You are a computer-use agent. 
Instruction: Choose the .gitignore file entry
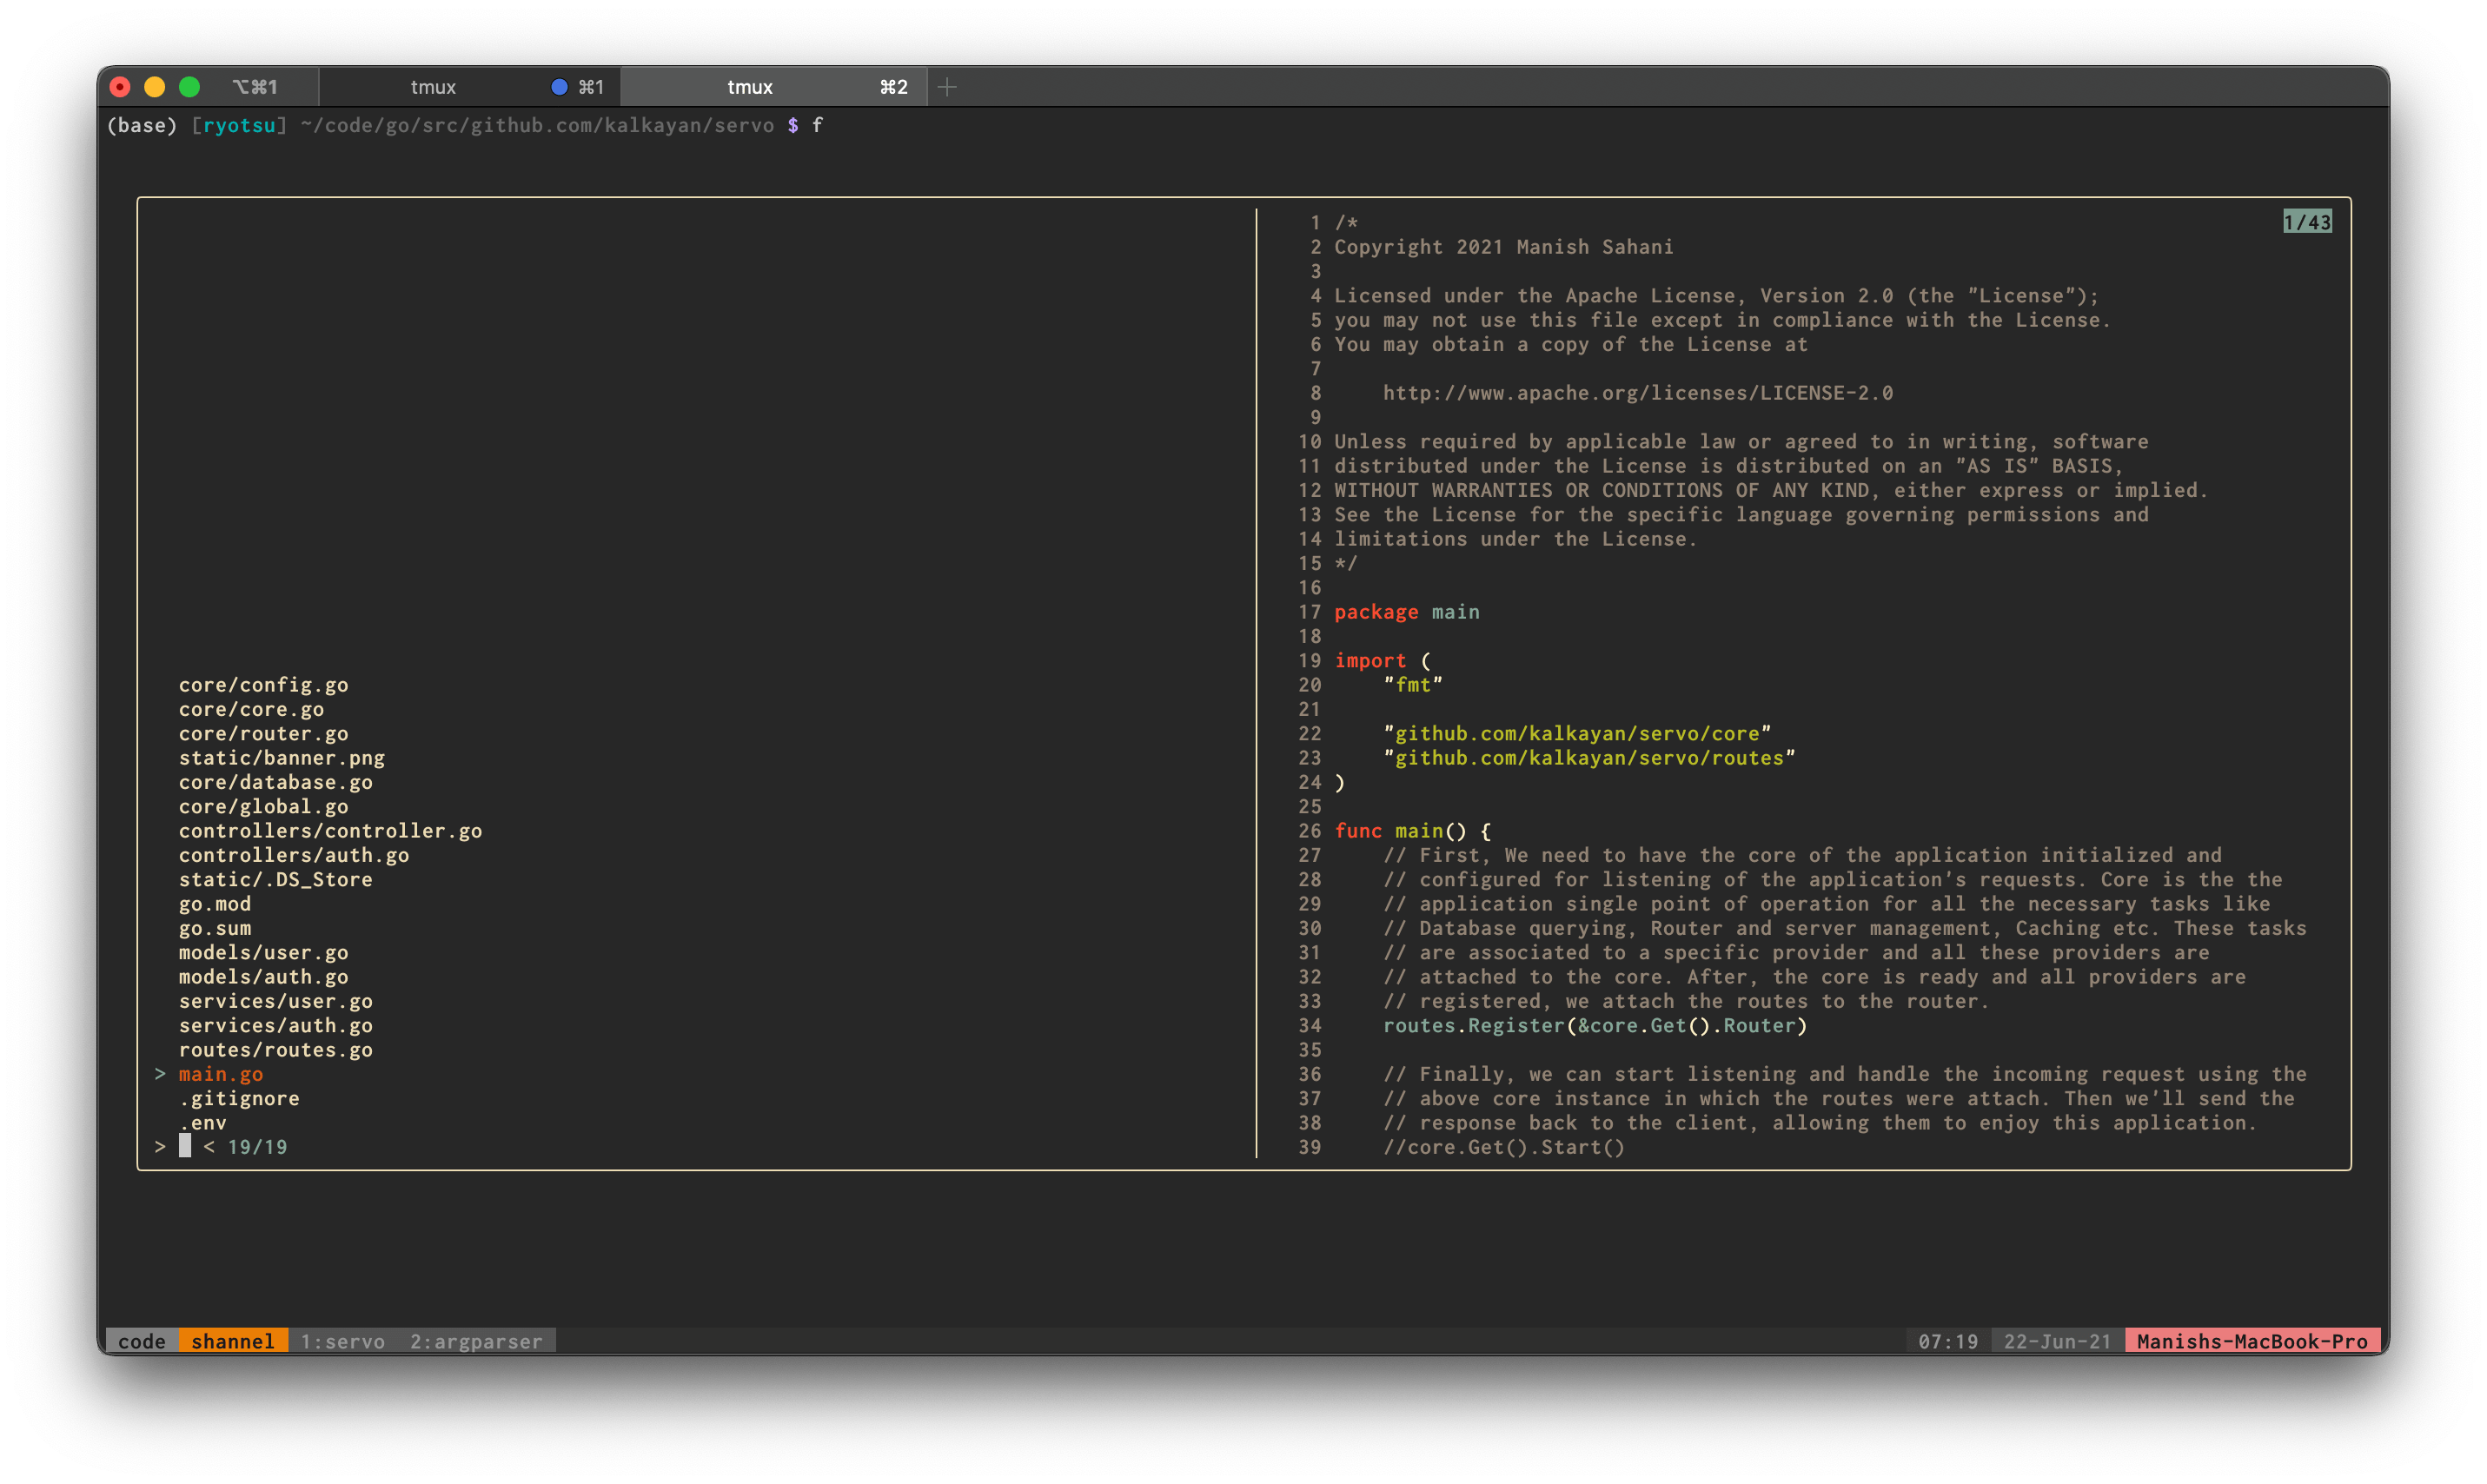239,1098
